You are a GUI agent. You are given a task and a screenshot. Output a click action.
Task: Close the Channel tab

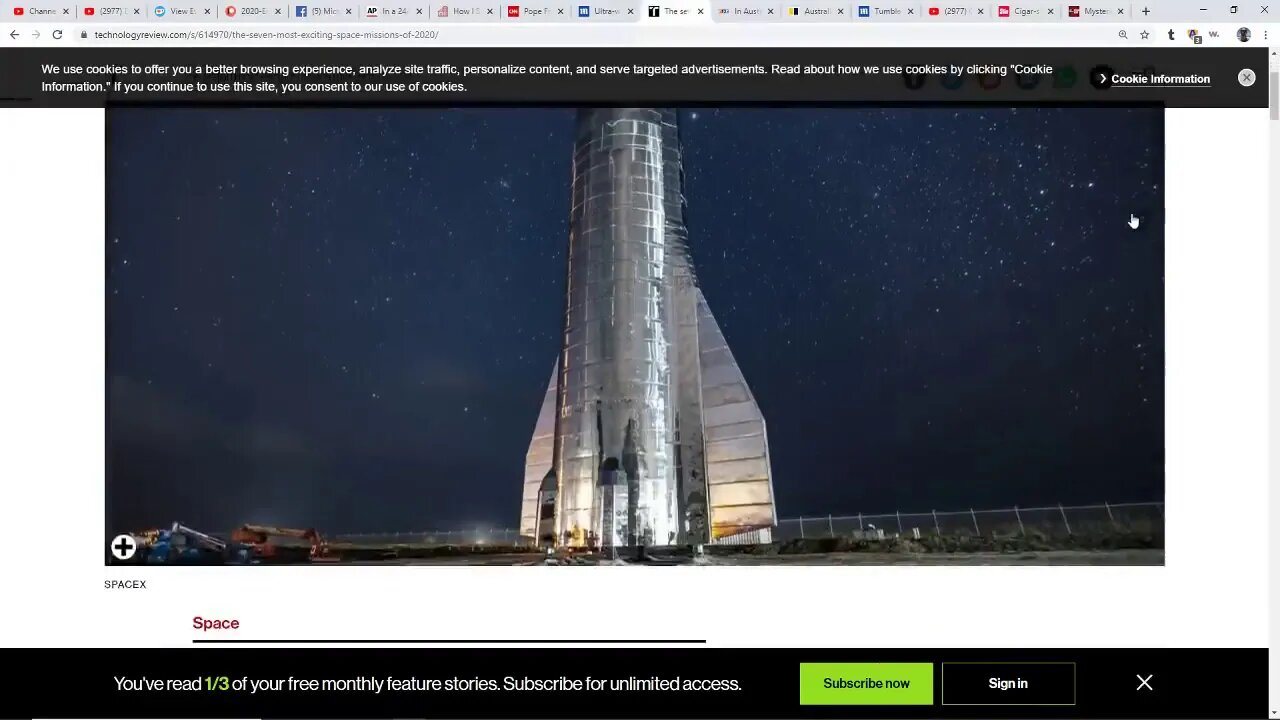[x=66, y=11]
